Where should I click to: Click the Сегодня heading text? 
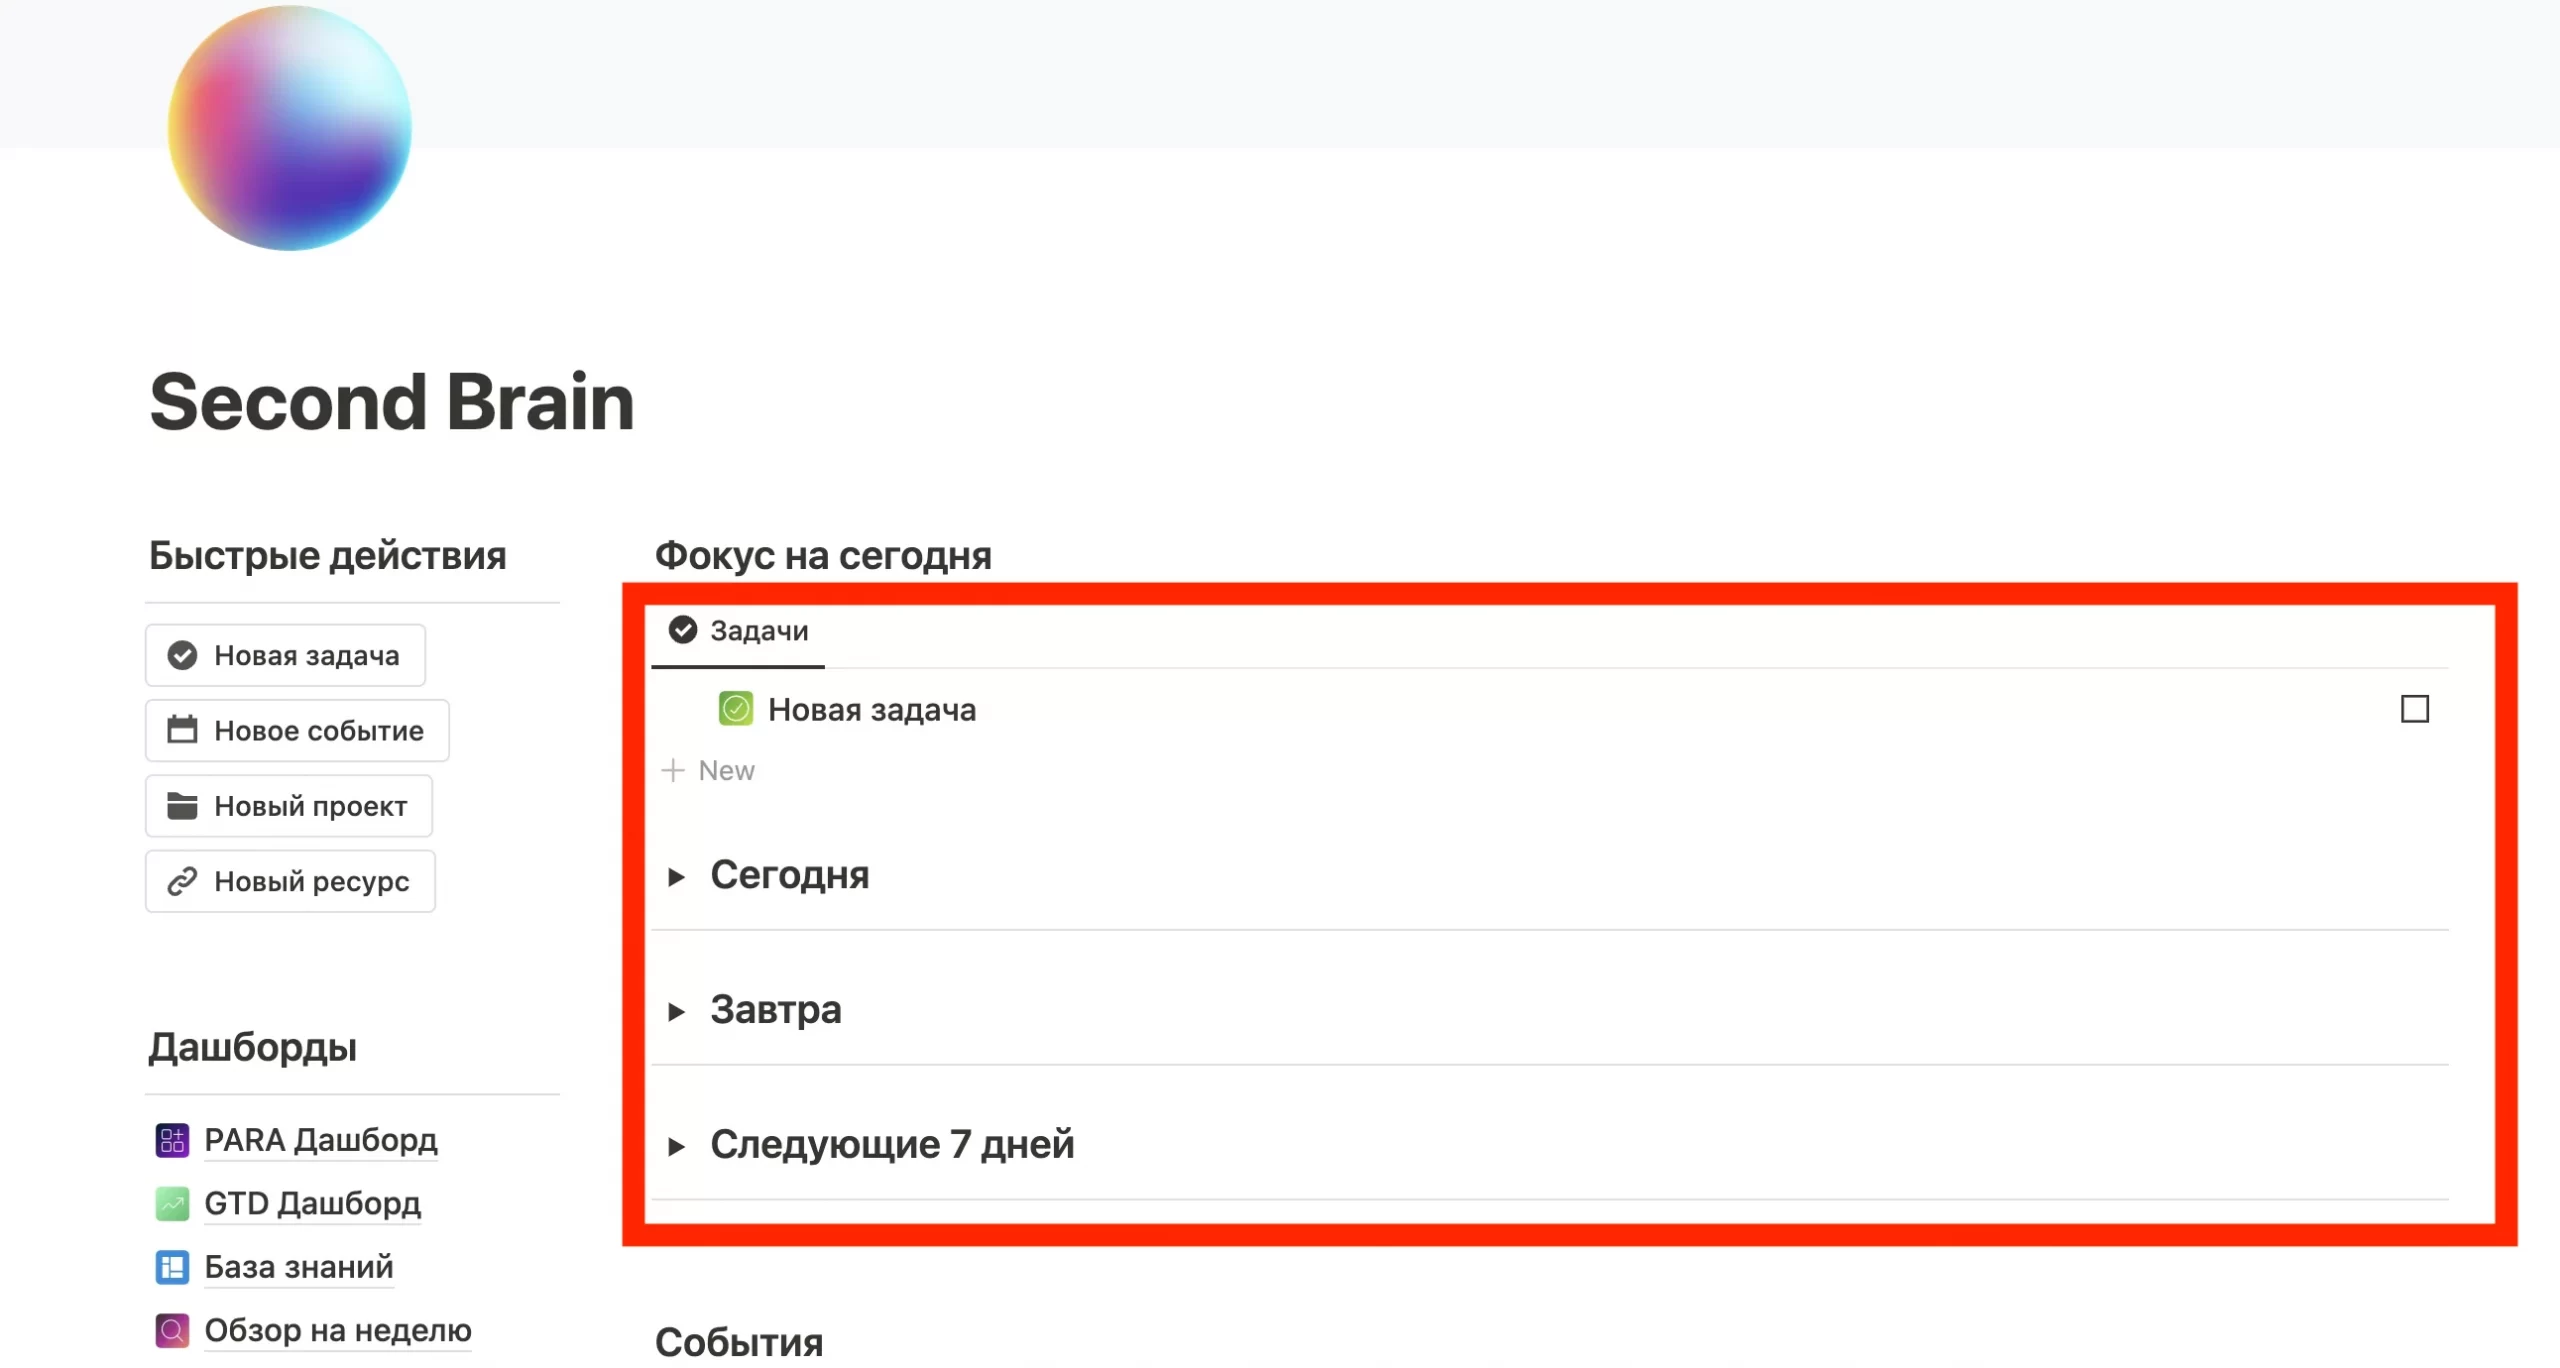[790, 875]
